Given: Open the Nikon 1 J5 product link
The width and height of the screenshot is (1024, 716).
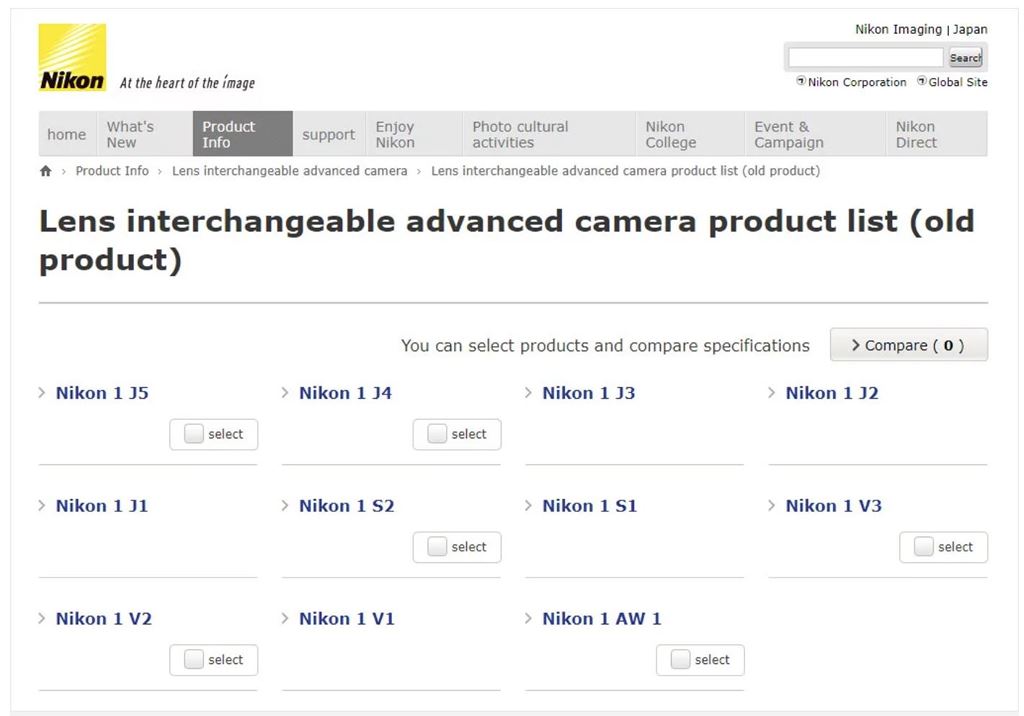Looking at the screenshot, I should (x=102, y=393).
